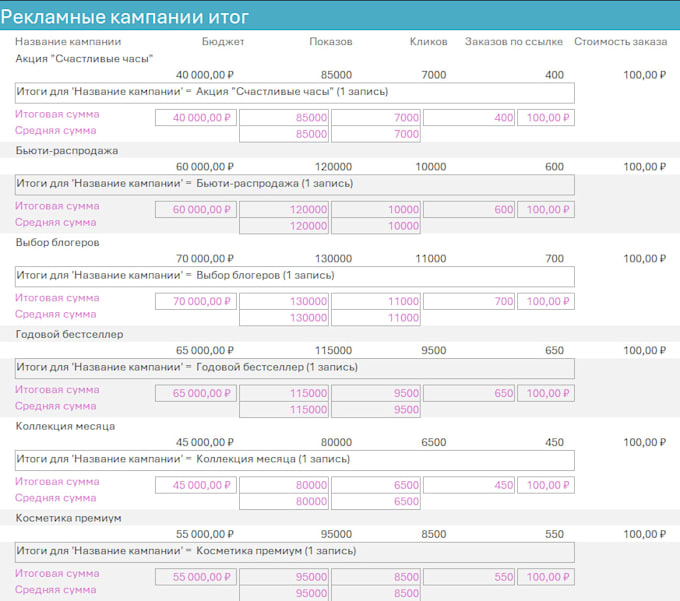Click the black impressions value "130000" in the data row
This screenshot has height=601, width=680.
(333, 259)
